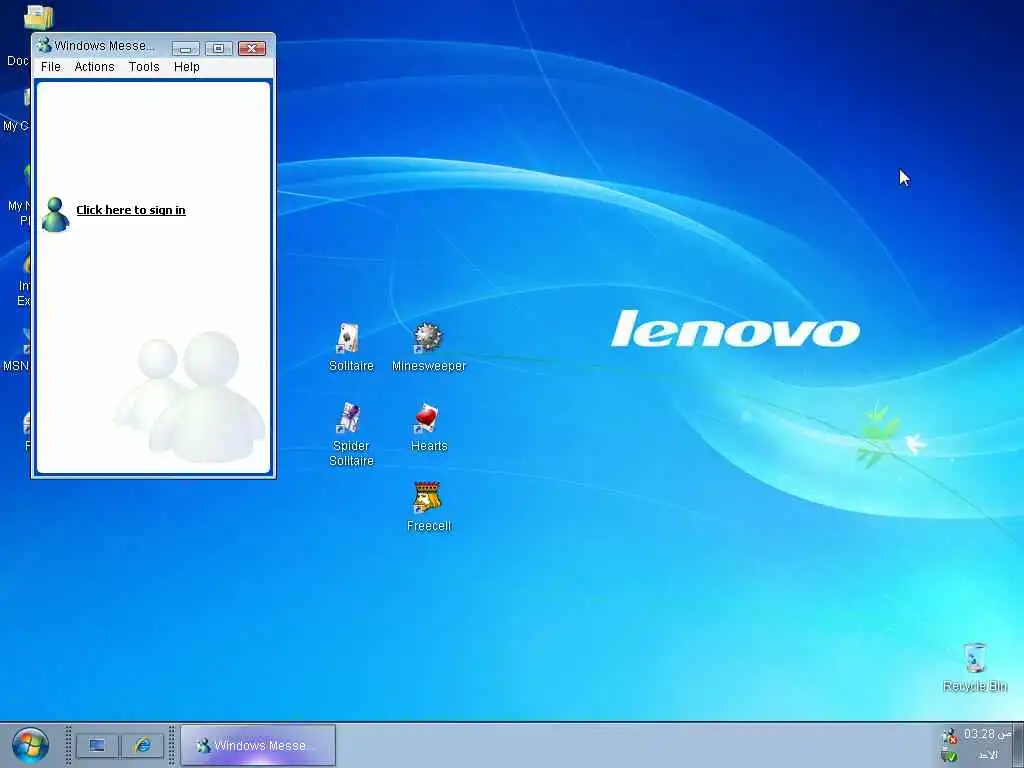Viewport: 1024px width, 768px height.
Task: Select the Solitaire desktop shortcut
Action: pos(351,347)
